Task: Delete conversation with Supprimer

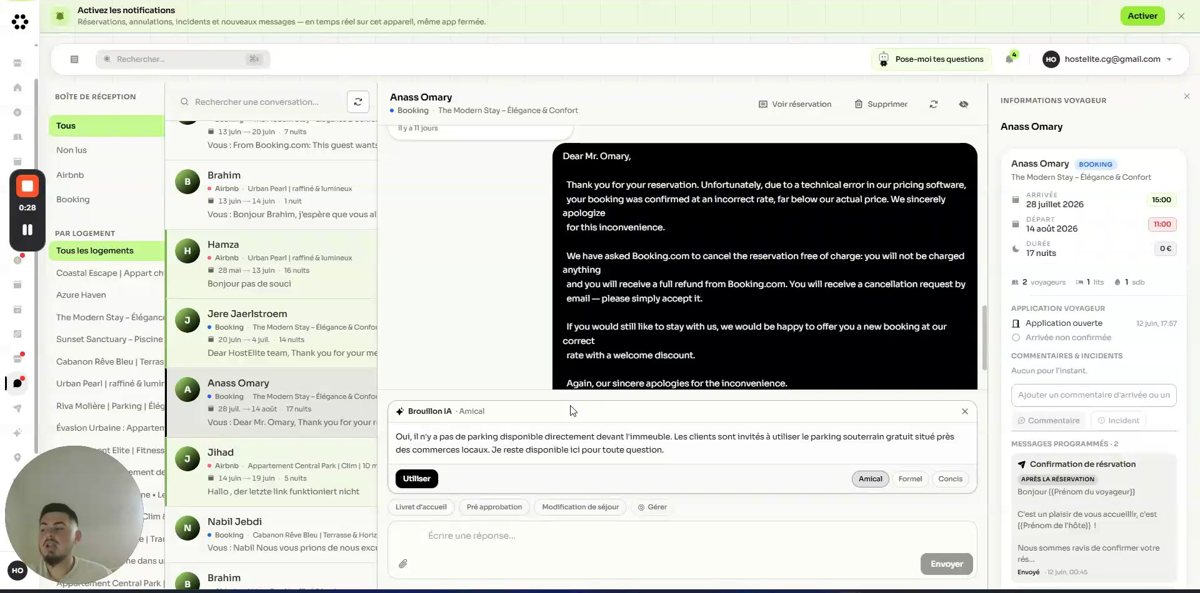Action: [x=881, y=104]
